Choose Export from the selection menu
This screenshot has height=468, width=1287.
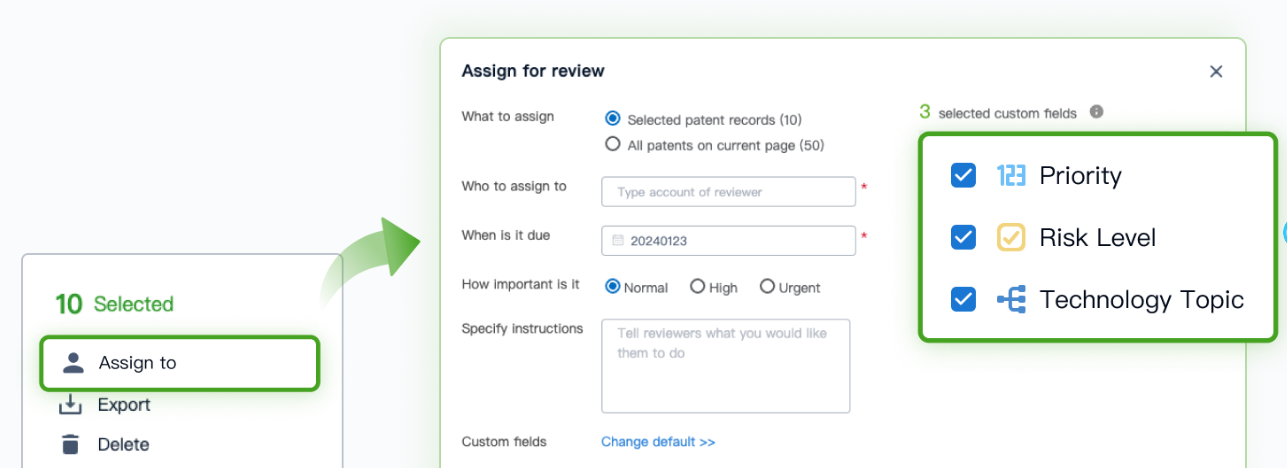(124, 405)
